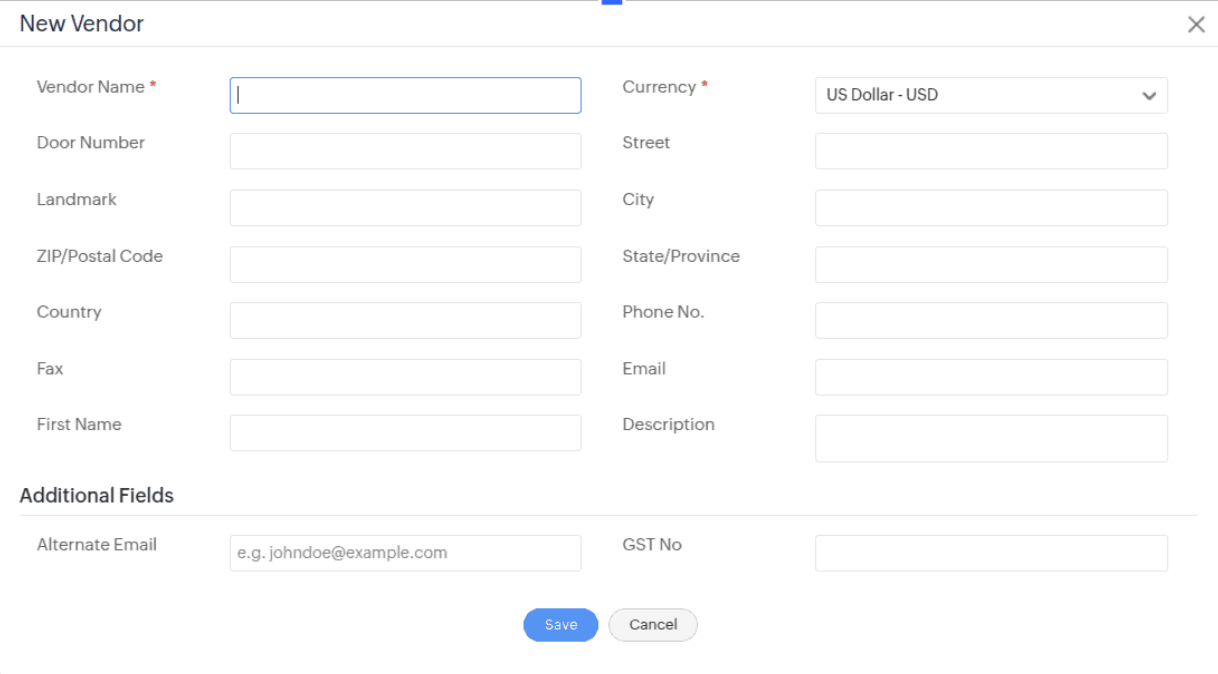Screen dimensions: 1218x674
Task: Click the Vendor Name input field
Action: 405,95
